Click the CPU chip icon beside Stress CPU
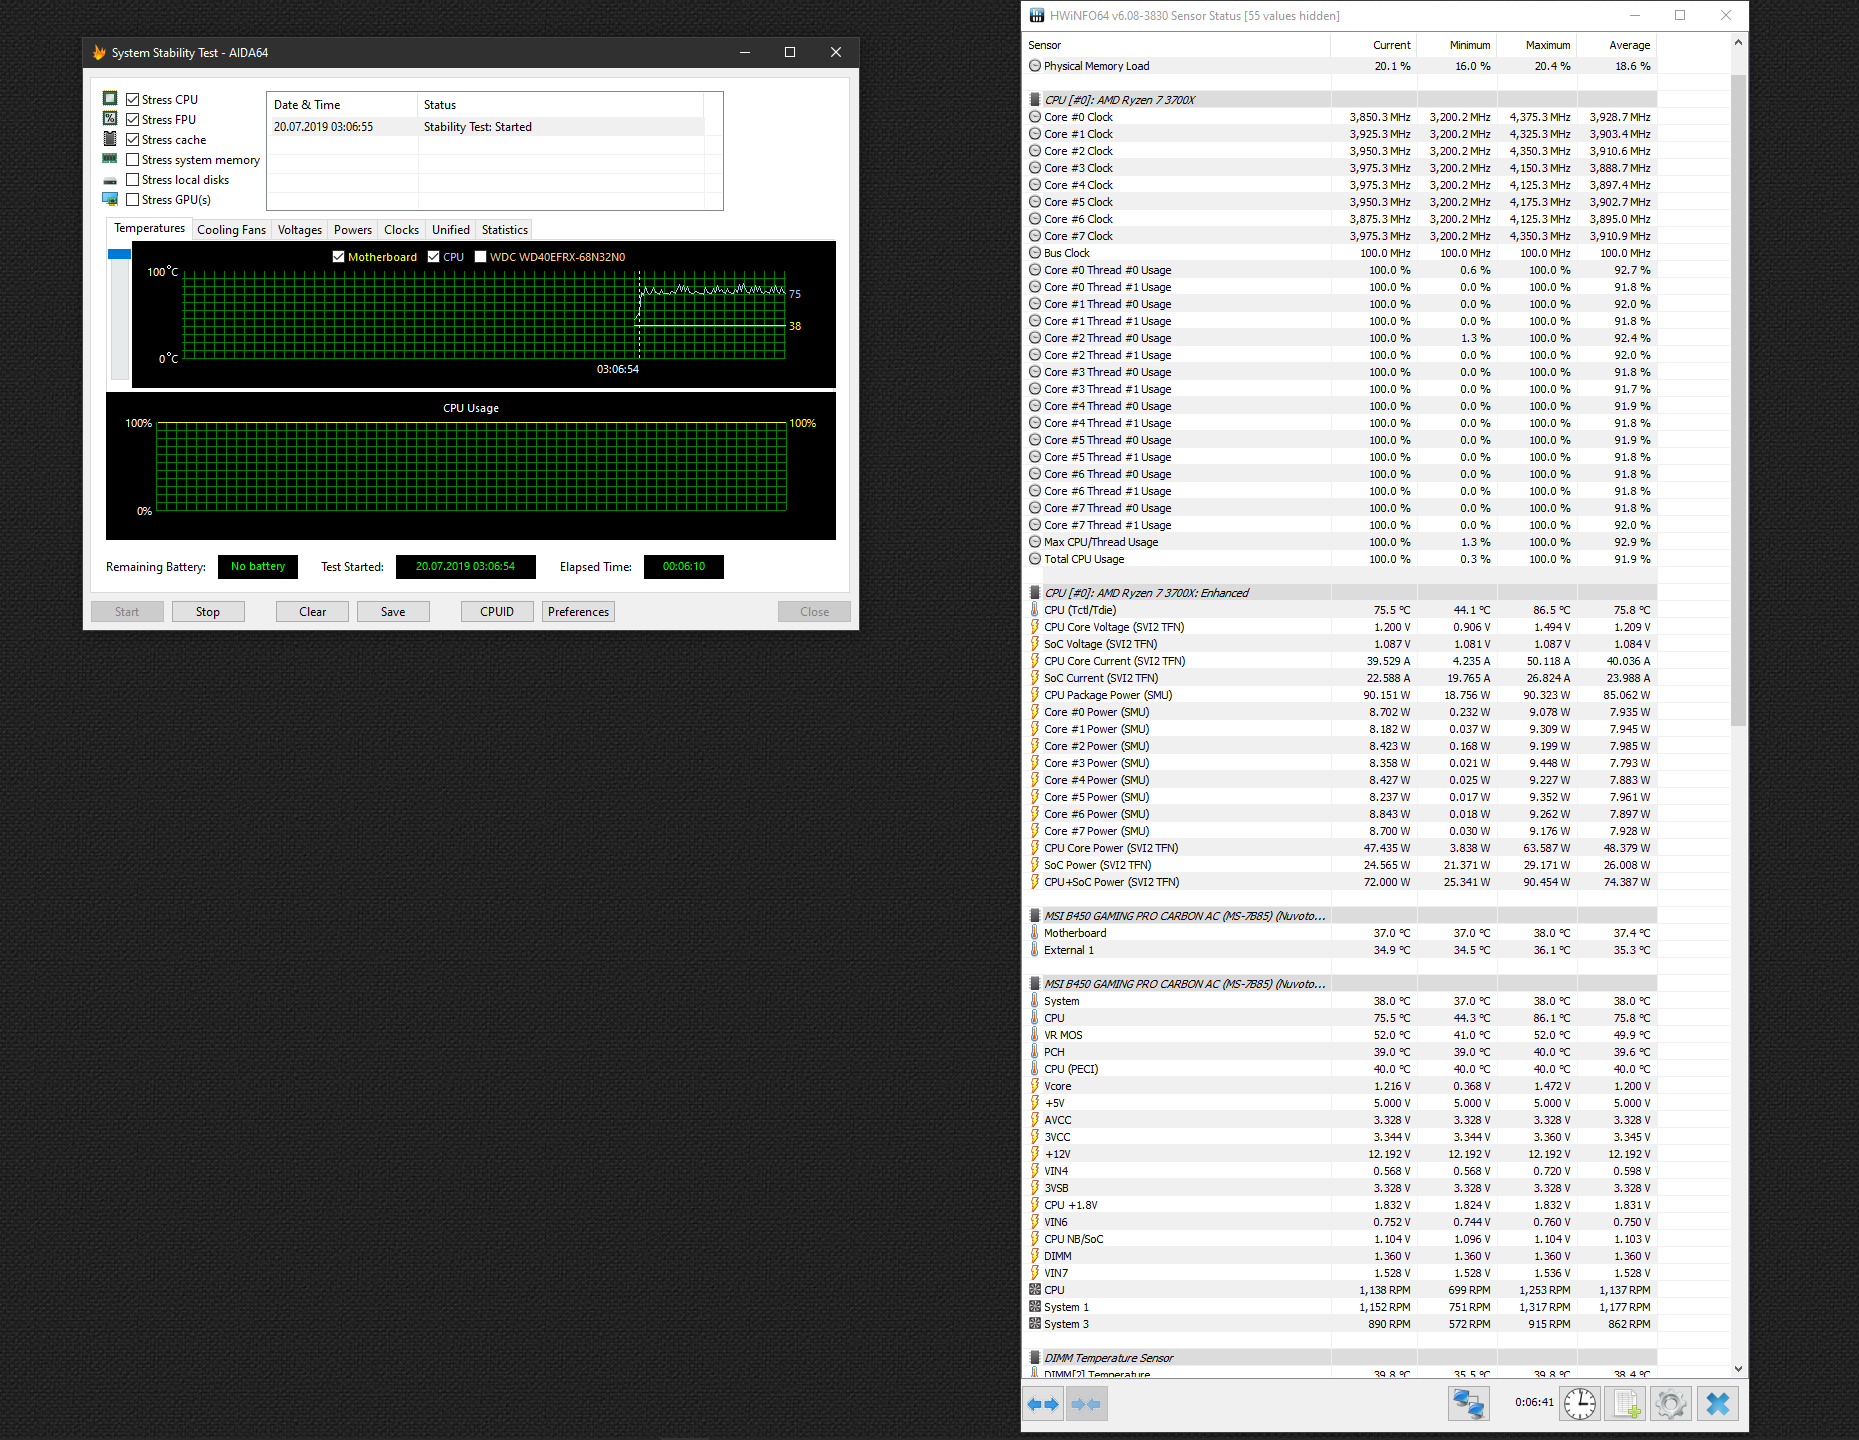The width and height of the screenshot is (1859, 1440). click(110, 99)
